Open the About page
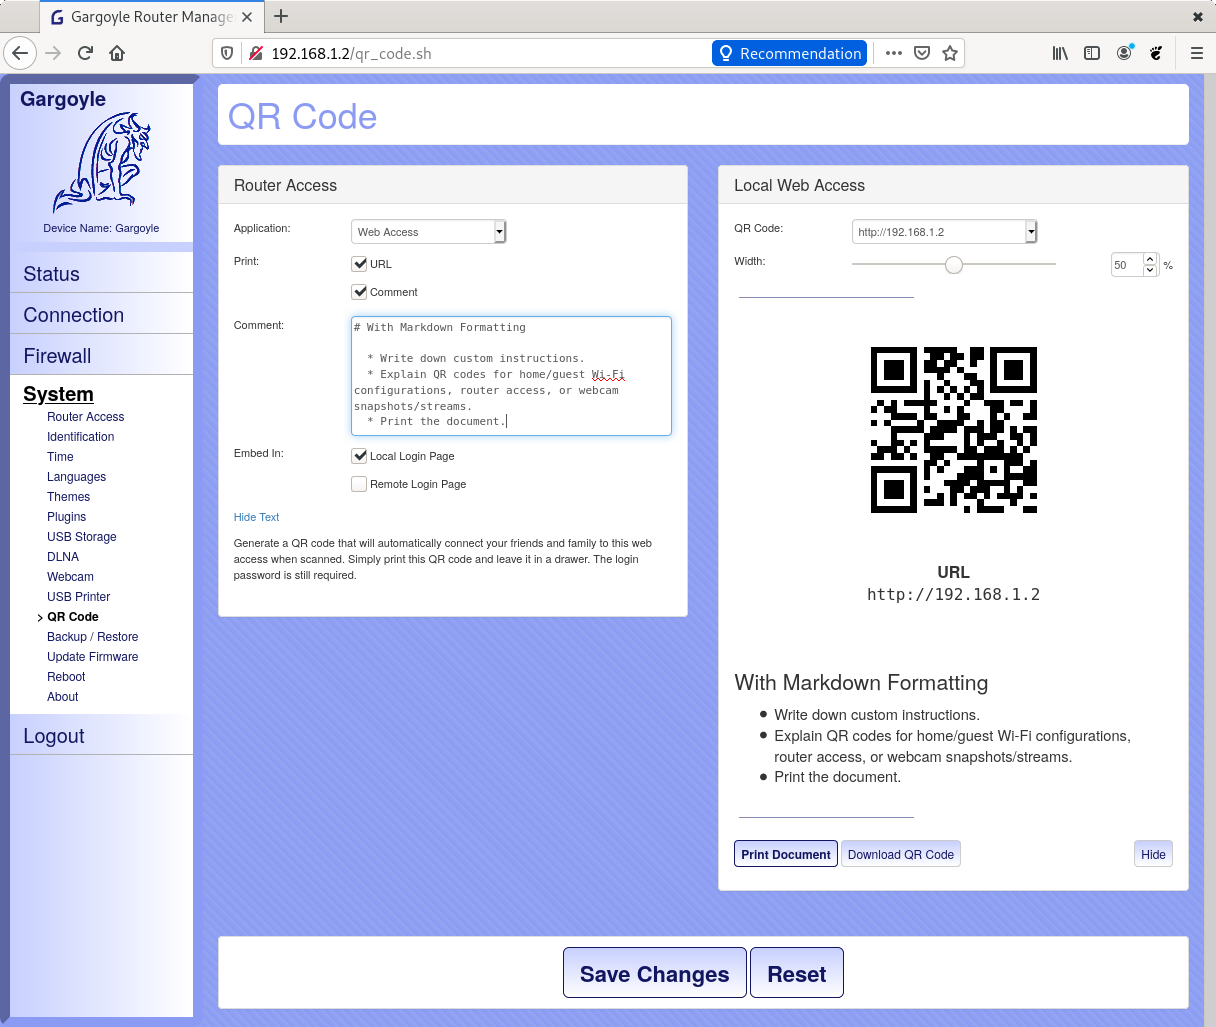 pyautogui.click(x=62, y=697)
